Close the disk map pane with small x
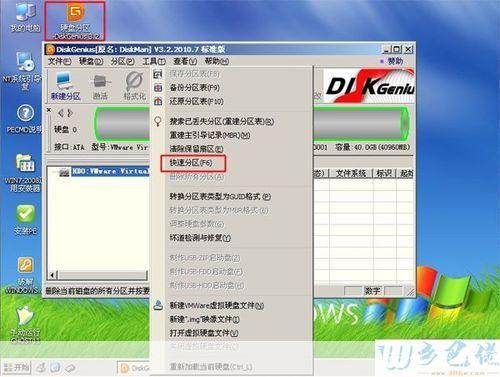 point(49,110)
